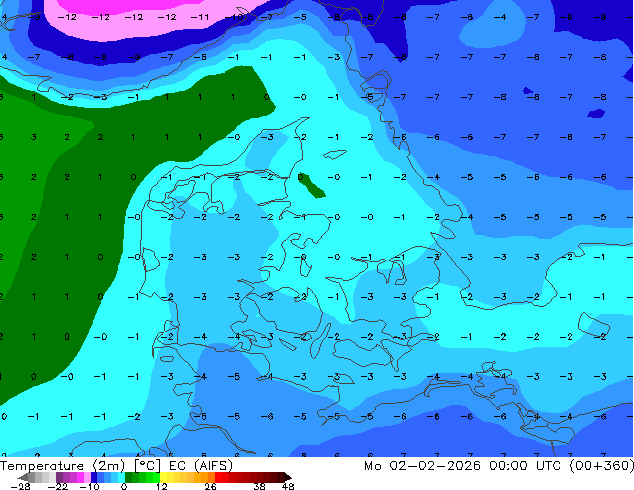Select the 38 legend label
This screenshot has width=634, height=490.
(x=260, y=486)
